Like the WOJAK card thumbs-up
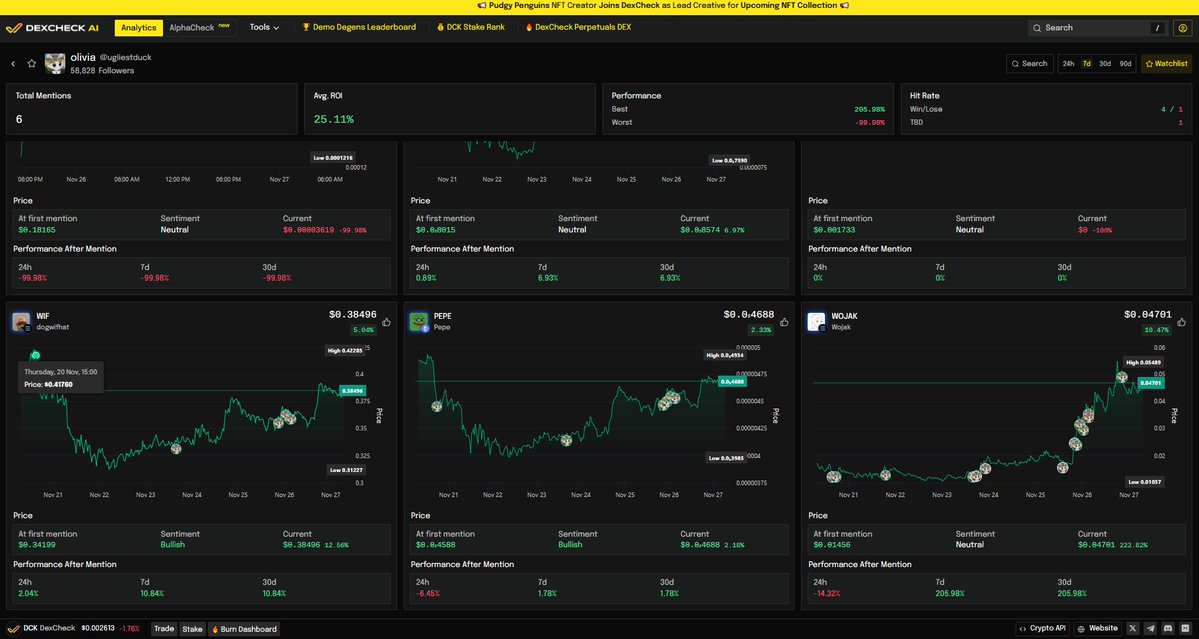The image size is (1199, 639). coord(1181,322)
